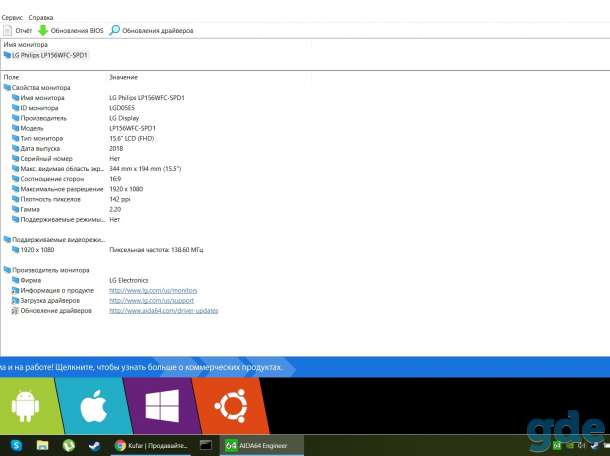The width and height of the screenshot is (610, 456).
Task: Click the Отчёт report toolbar button
Action: click(18, 30)
